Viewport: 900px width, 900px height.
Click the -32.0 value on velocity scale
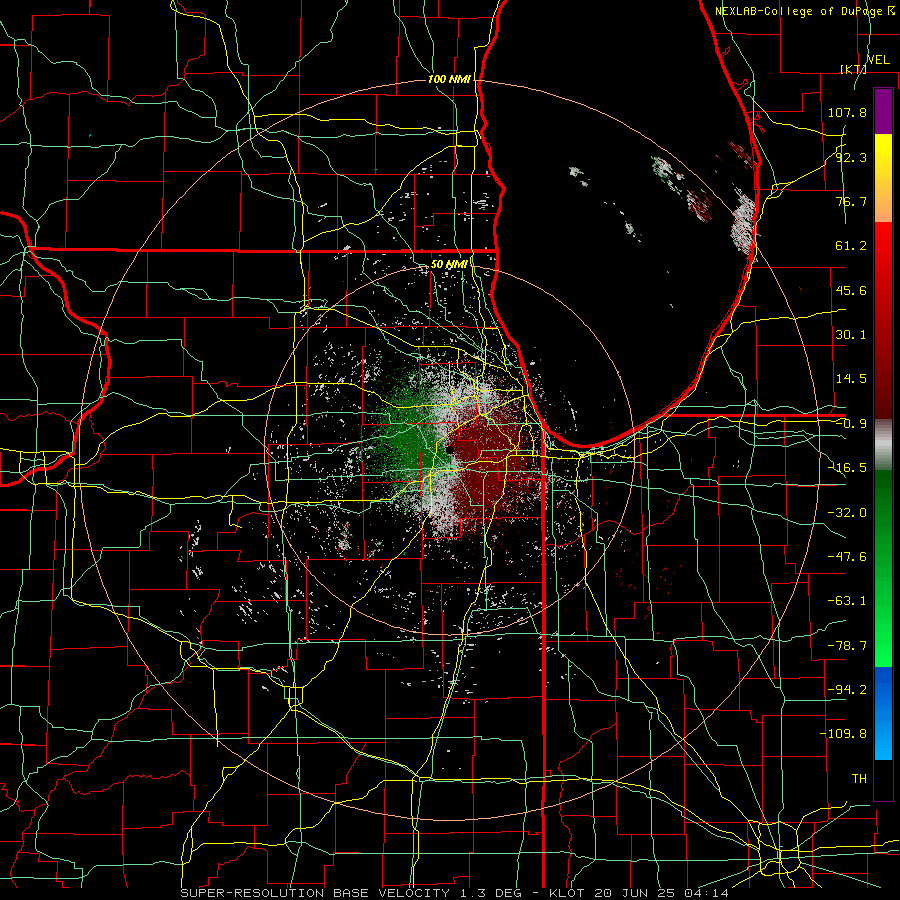847,513
